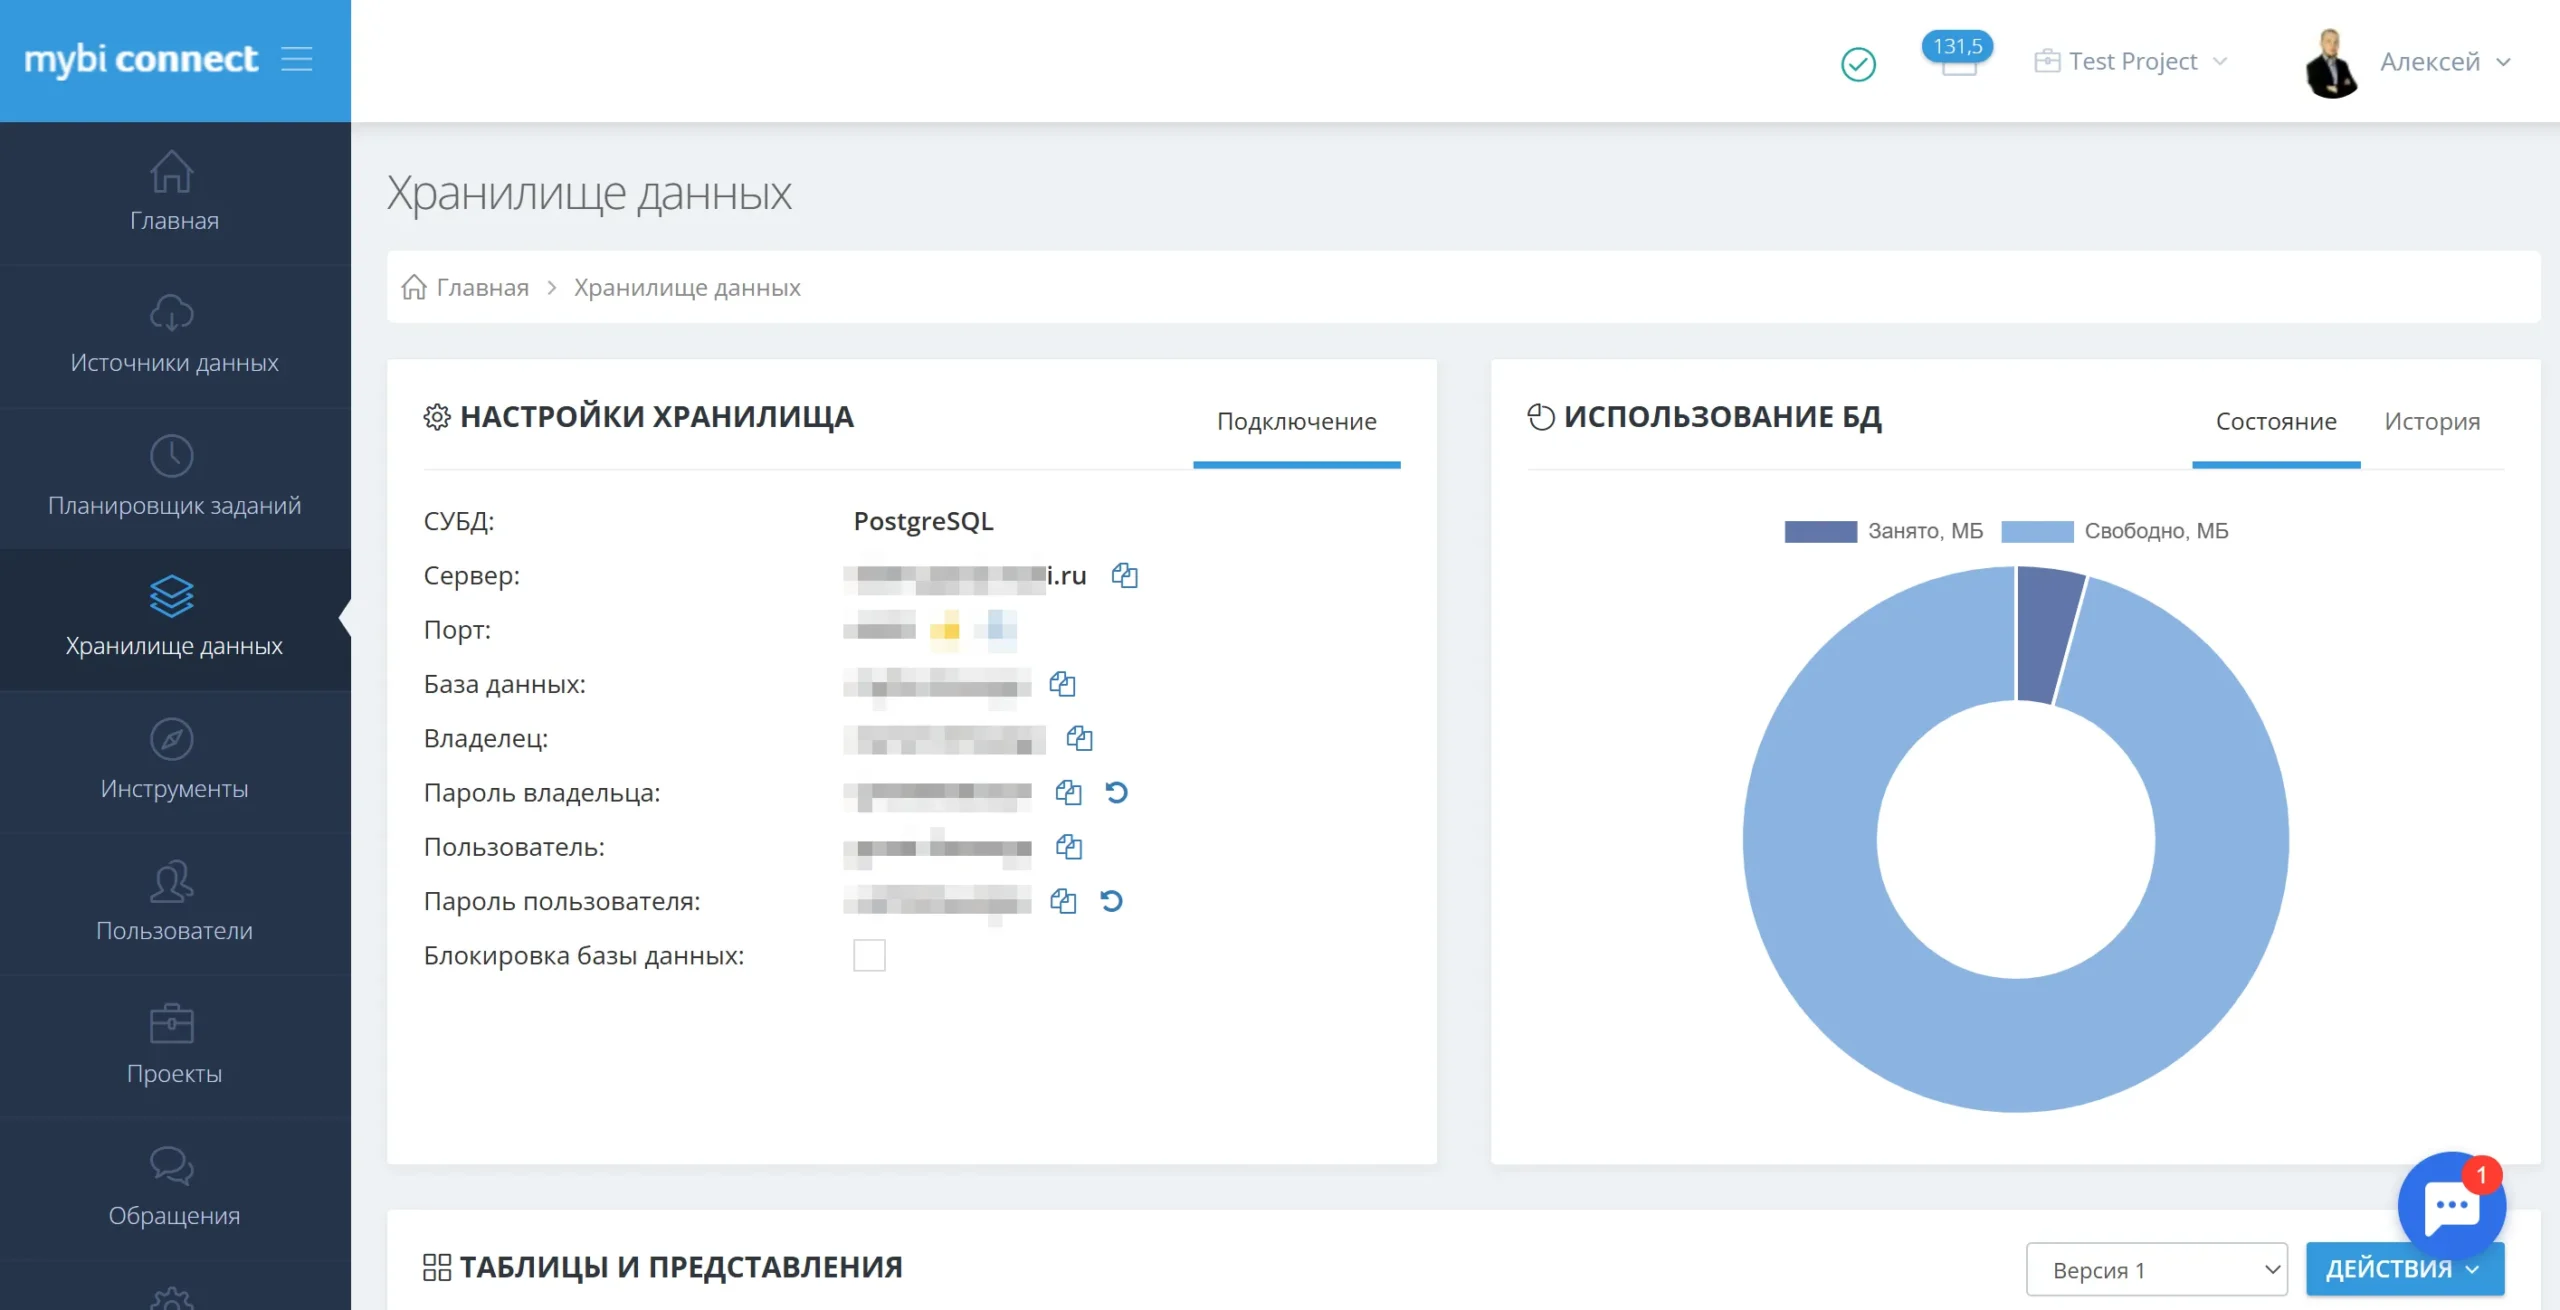
Task: Enable the database lock checkbox
Action: (869, 955)
